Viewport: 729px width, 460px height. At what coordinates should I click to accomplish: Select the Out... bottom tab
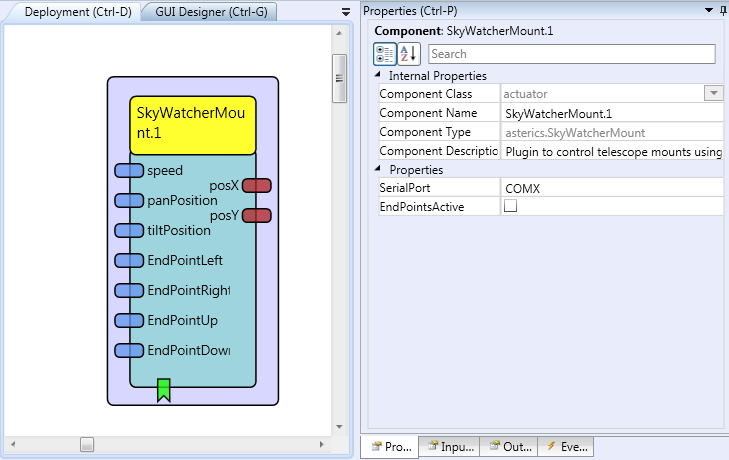pyautogui.click(x=509, y=447)
